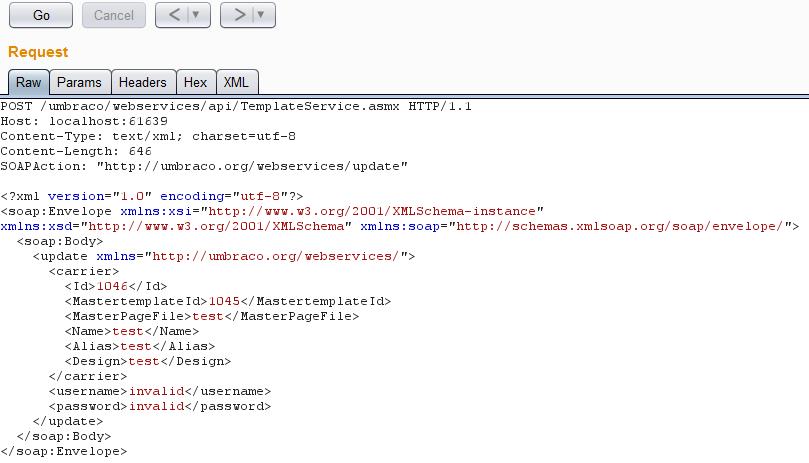This screenshot has height=463, width=809.
Task: Switch to the Params tab
Action: (79, 83)
